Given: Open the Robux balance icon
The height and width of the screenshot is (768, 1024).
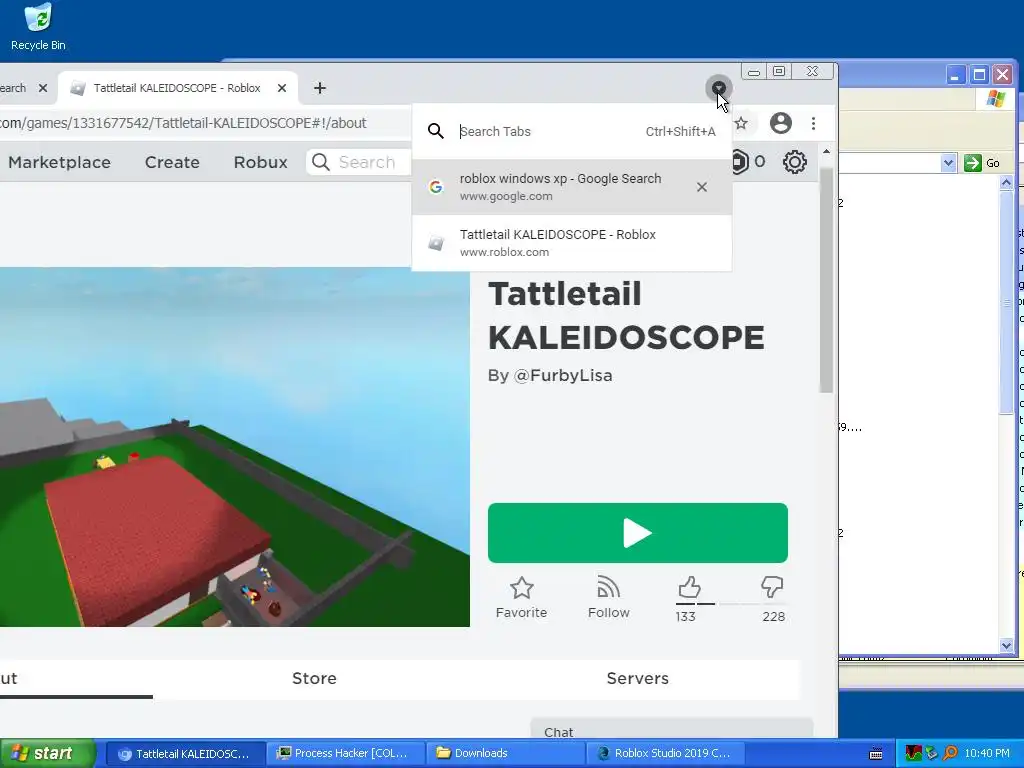Looking at the screenshot, I should (739, 162).
